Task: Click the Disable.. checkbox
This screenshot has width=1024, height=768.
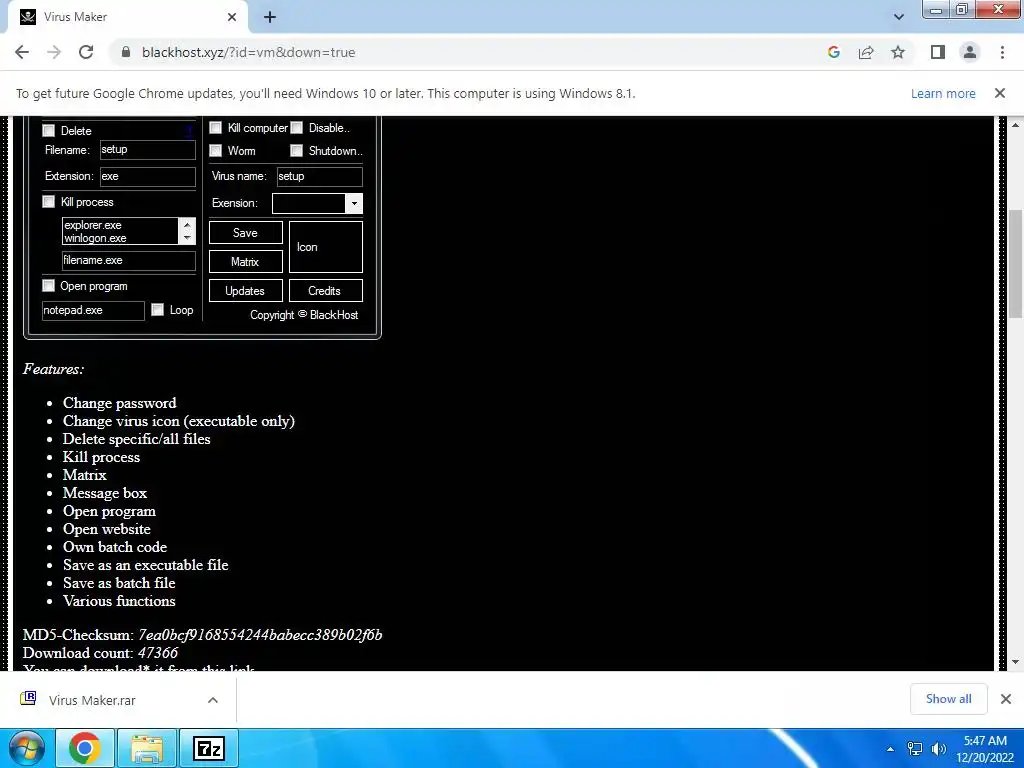Action: coord(296,128)
